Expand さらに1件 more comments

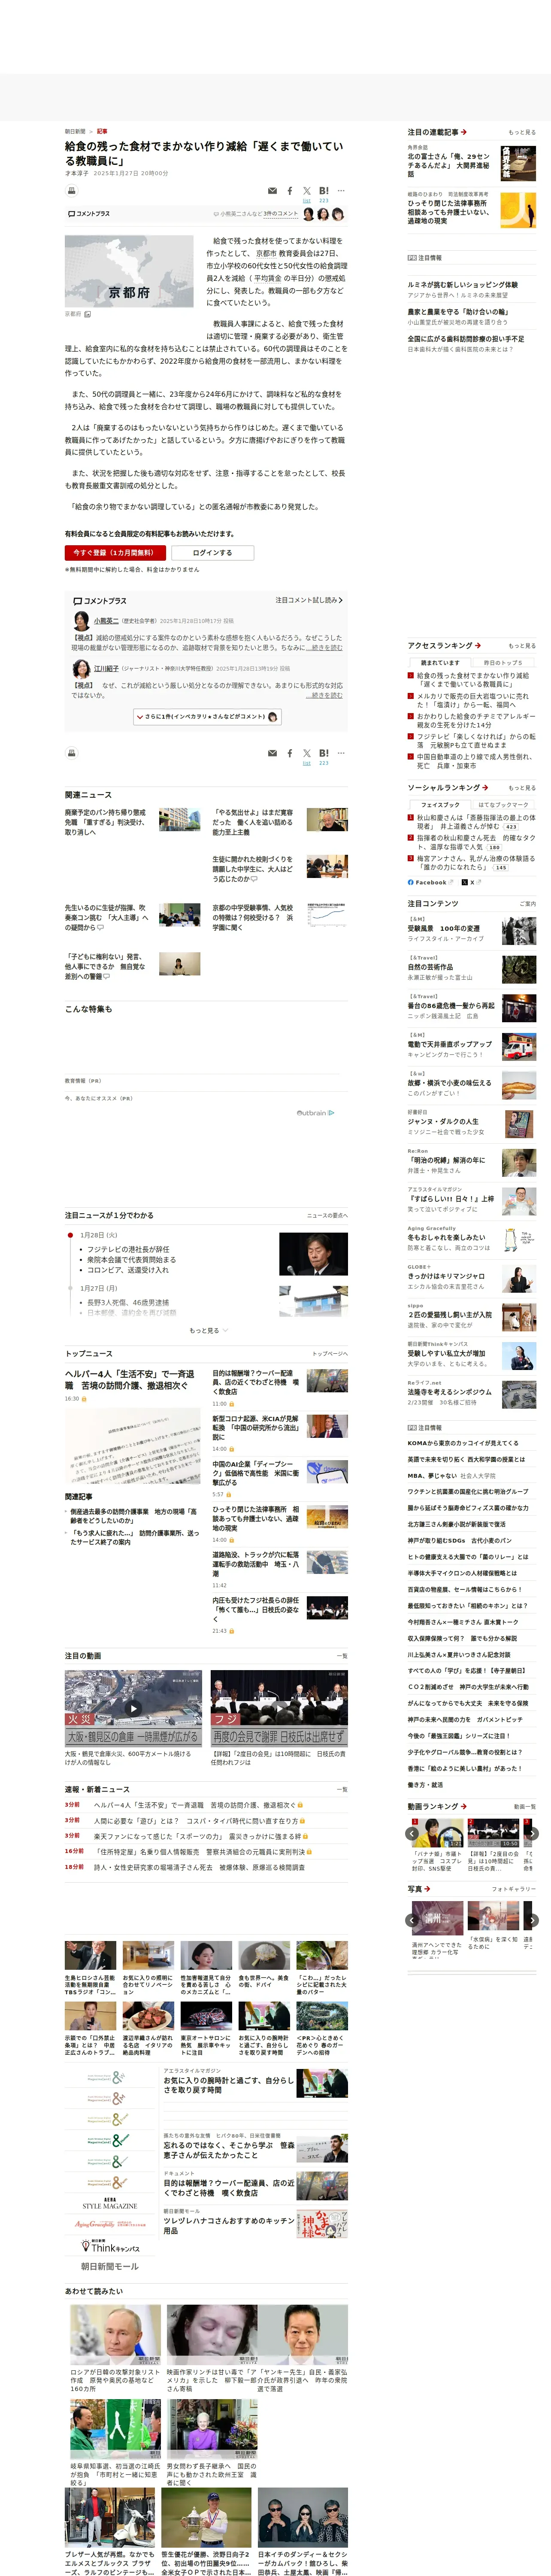coord(207,716)
